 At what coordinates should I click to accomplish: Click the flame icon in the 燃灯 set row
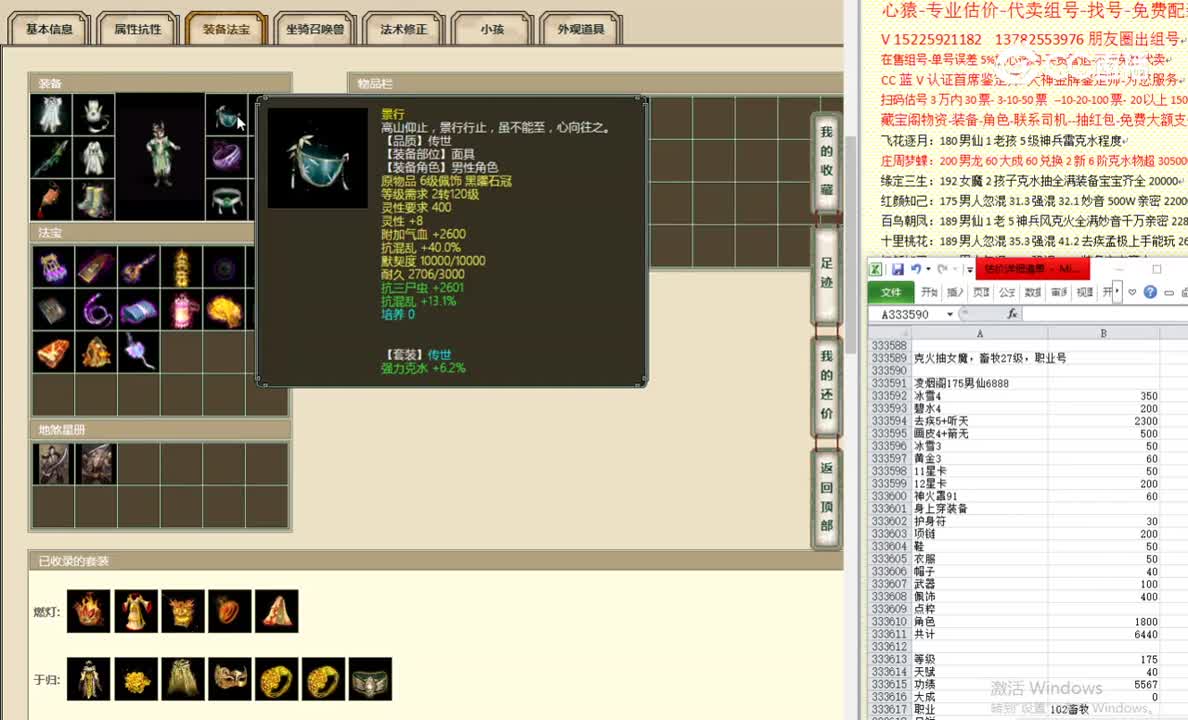88,611
